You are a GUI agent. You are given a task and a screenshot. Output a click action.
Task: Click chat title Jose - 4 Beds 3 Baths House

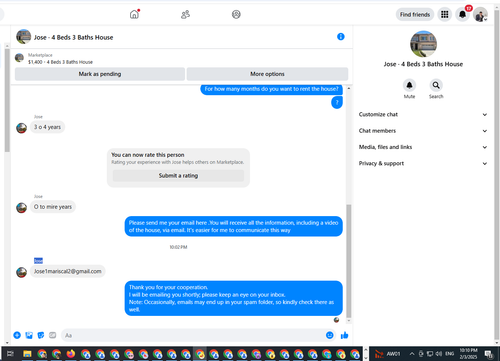(x=73, y=37)
